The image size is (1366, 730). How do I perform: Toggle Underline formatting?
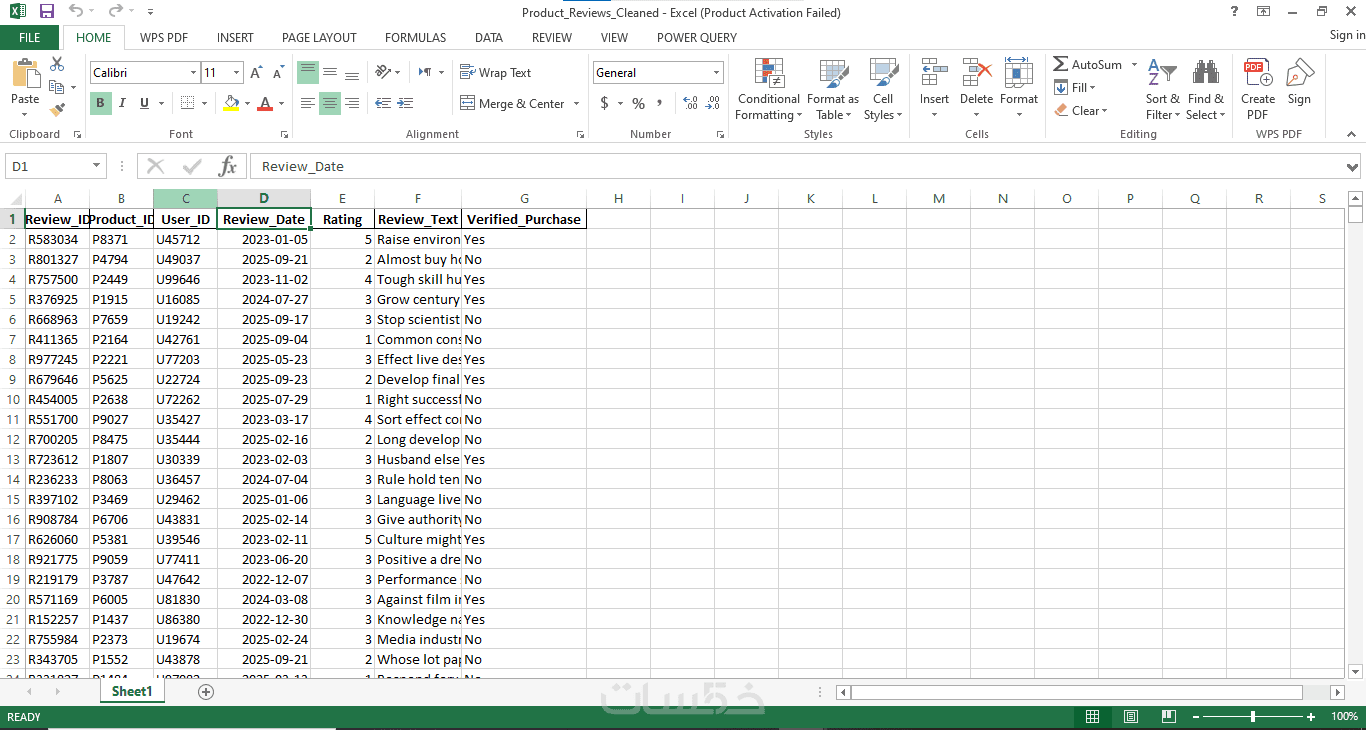click(x=144, y=103)
